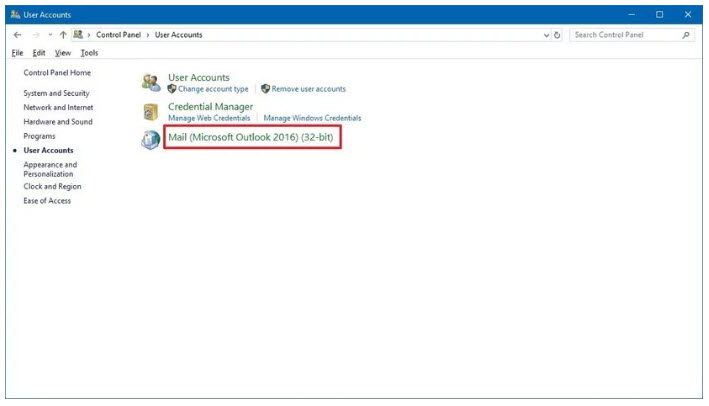Maximize the User Accounts window
This screenshot has width=709, height=406.
(x=659, y=14)
